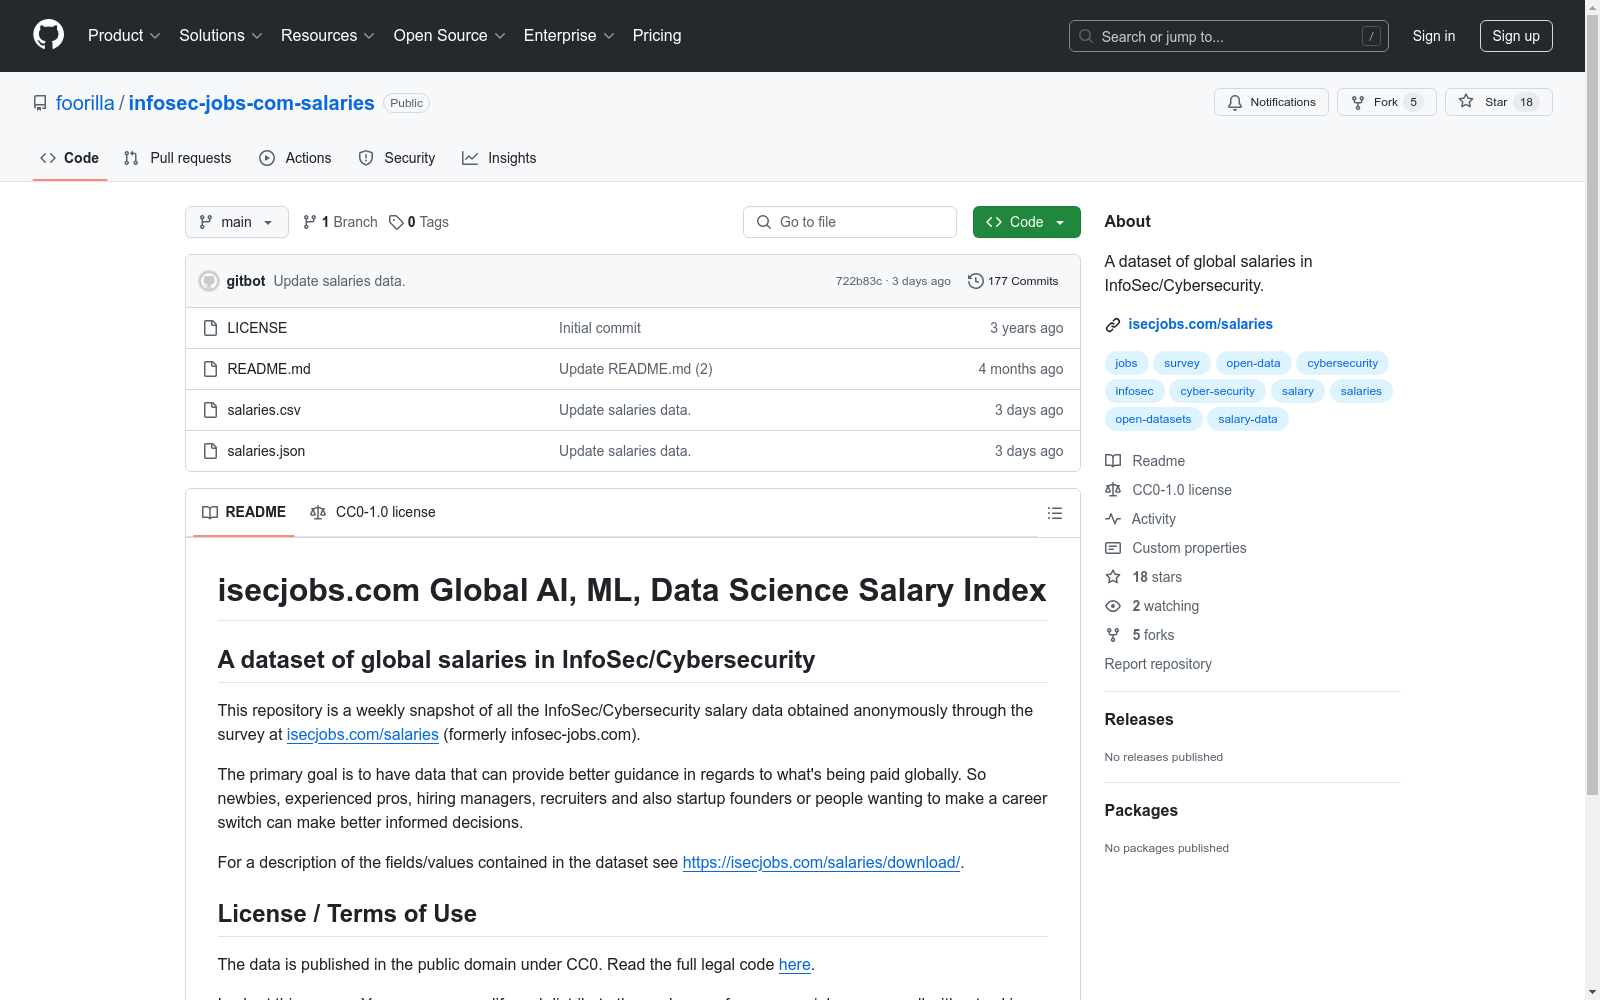Image resolution: width=1600 pixels, height=1000 pixels.
Task: Select the cybersecurity topic tag
Action: [1342, 363]
